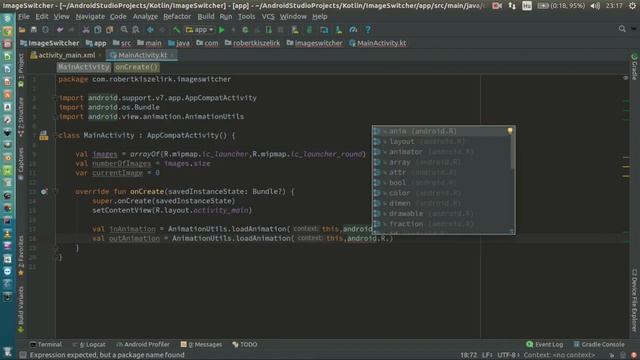Viewport: 640px width, 360px height.
Task: Open the Build menu
Action: click(x=206, y=17)
